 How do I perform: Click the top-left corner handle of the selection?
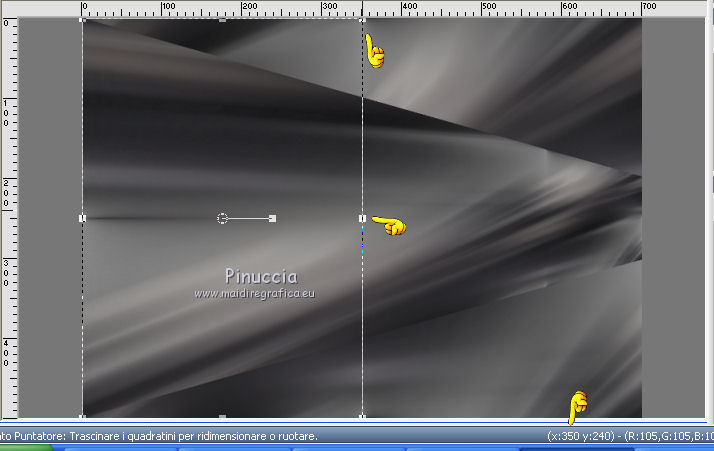[x=82, y=20]
